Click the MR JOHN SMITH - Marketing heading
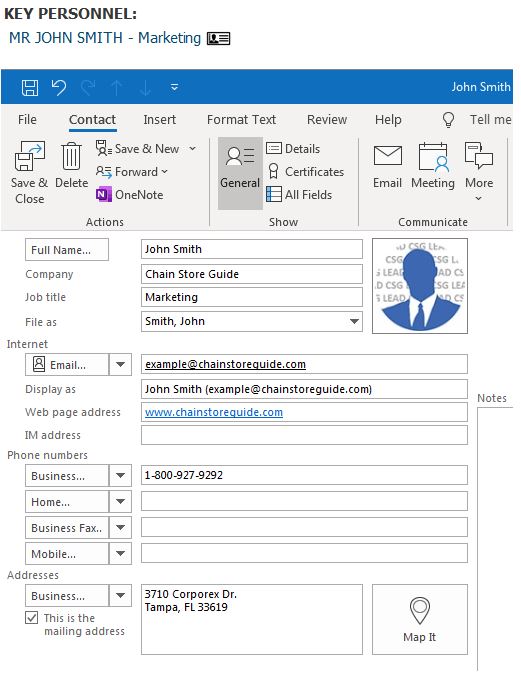The width and height of the screenshot is (521, 693). tap(105, 38)
